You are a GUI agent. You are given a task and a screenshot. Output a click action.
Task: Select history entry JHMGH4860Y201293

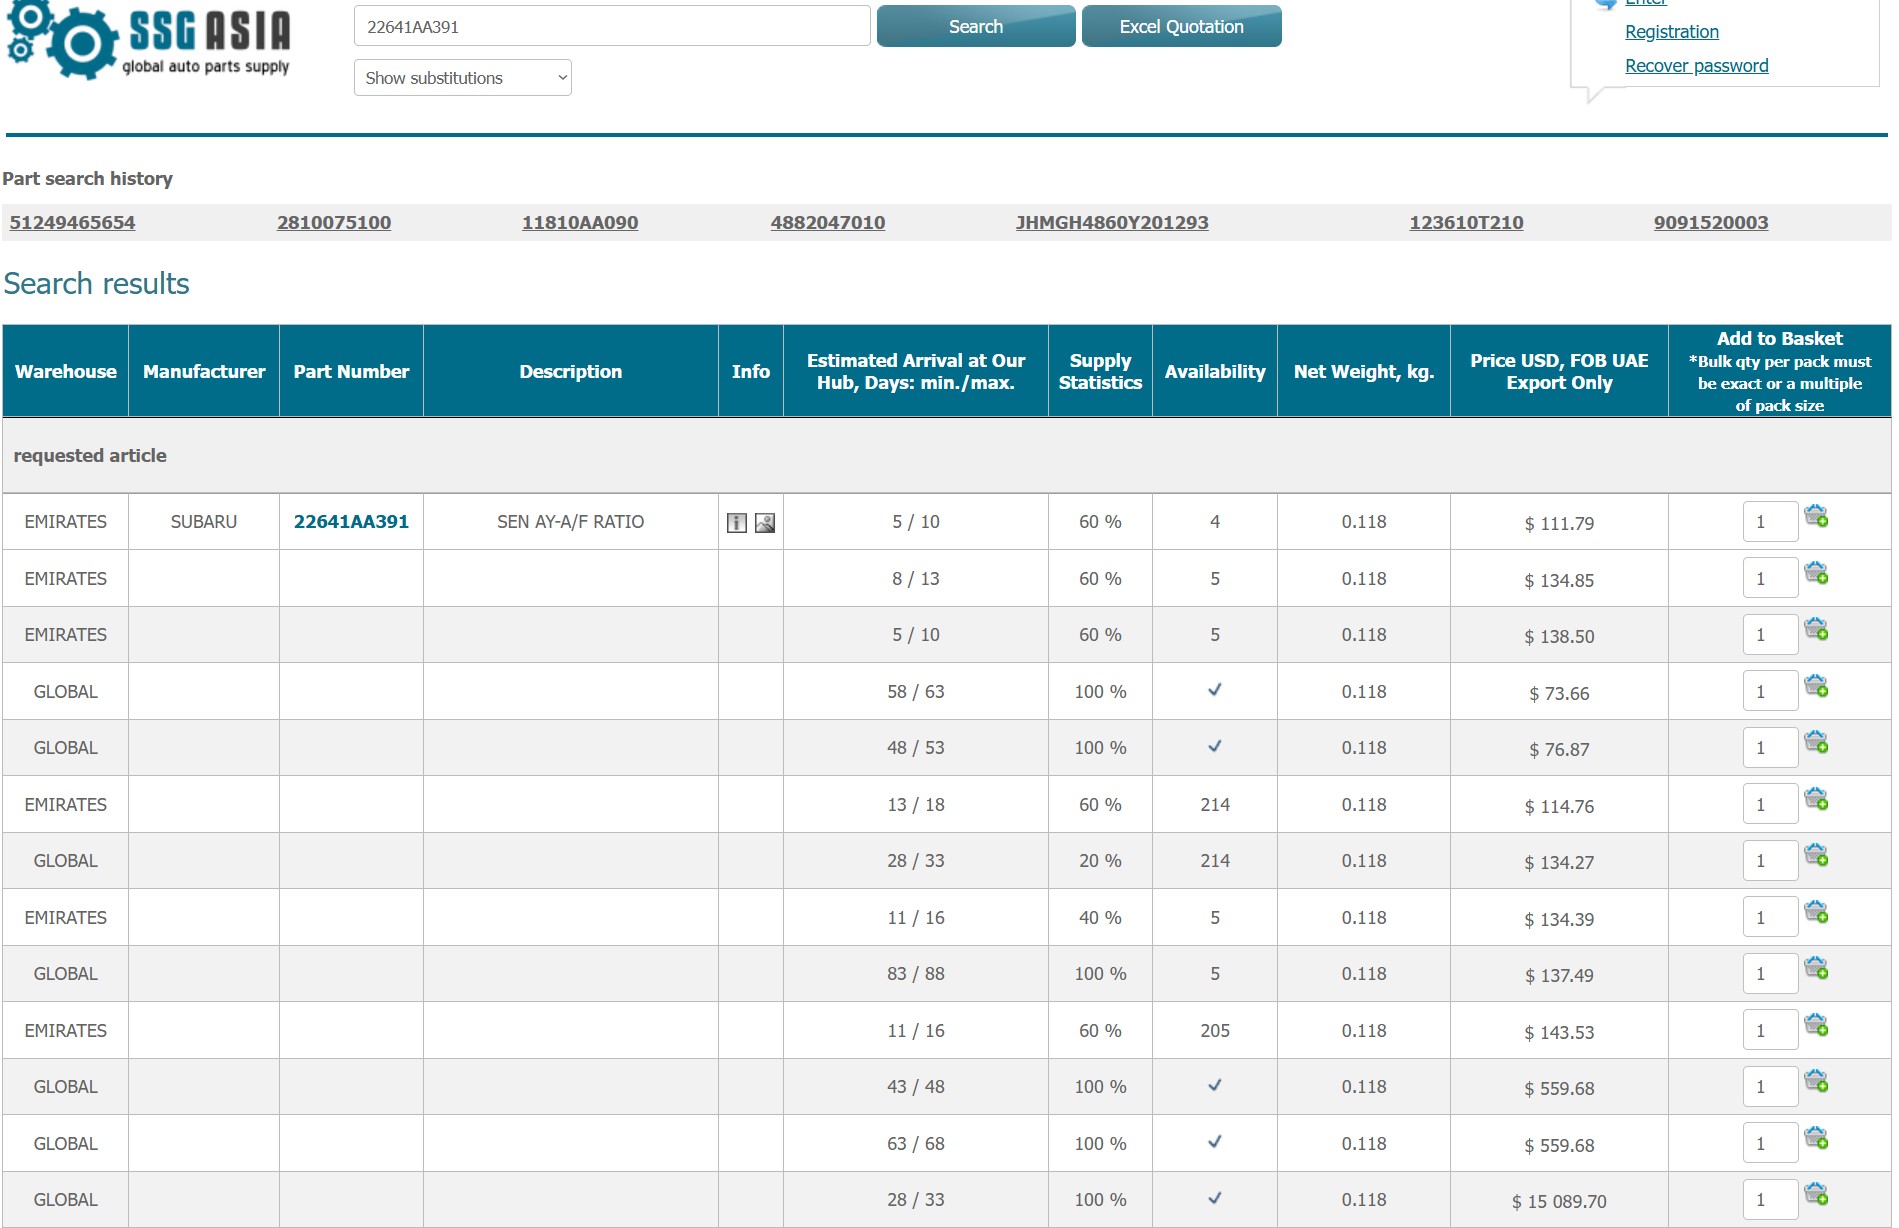click(1111, 223)
